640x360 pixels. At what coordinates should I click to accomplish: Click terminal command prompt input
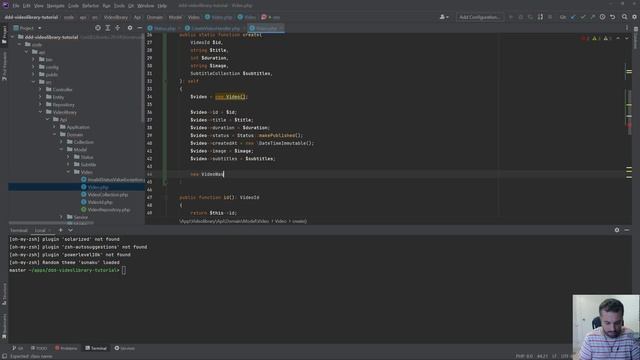click(124, 270)
